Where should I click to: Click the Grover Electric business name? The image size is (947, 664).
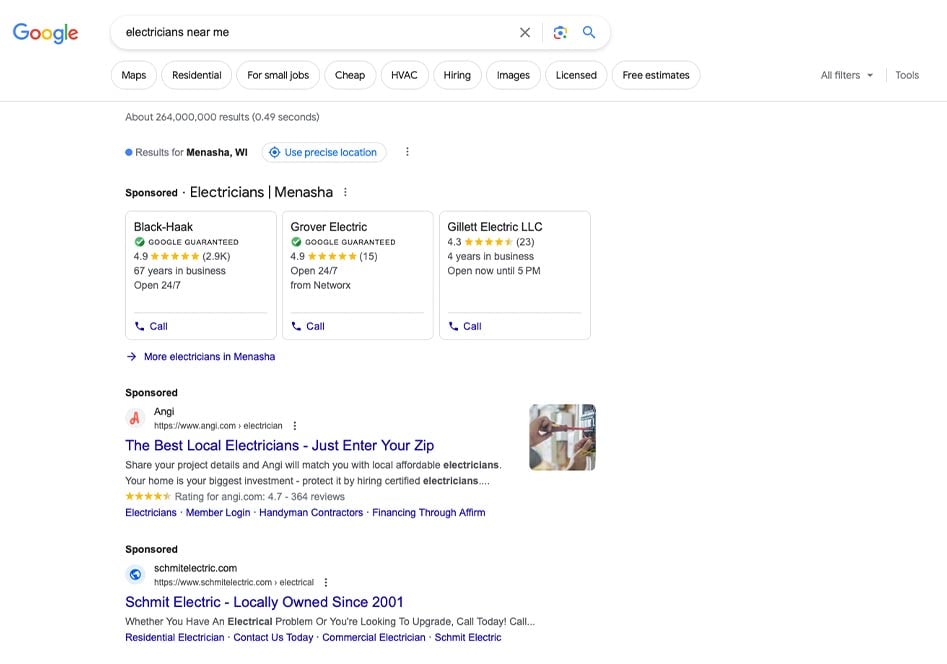tap(329, 227)
